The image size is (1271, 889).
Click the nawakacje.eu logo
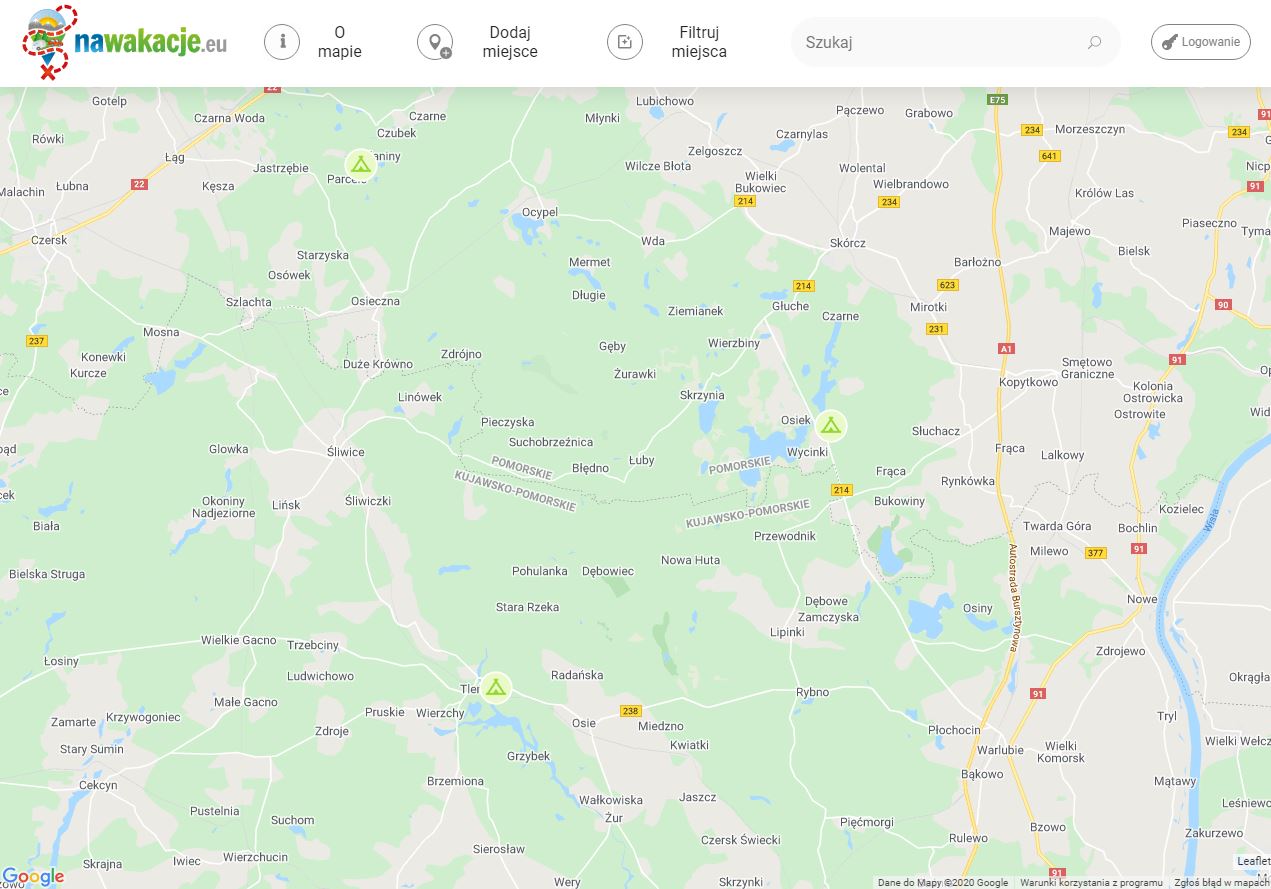124,43
